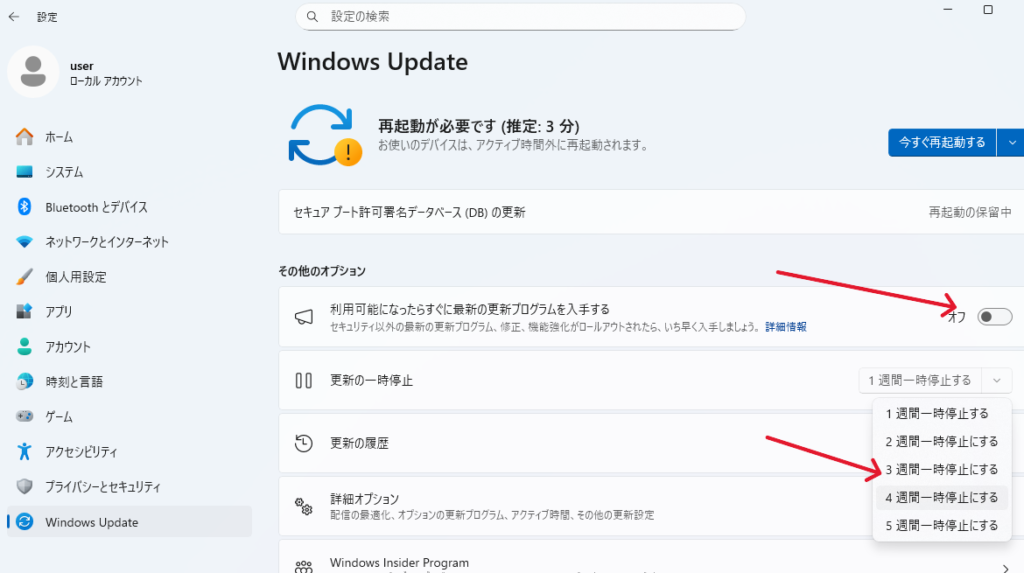The height and width of the screenshot is (573, 1024).
Task: Open the 1 週間一時停止する combo box
Action: point(919,380)
